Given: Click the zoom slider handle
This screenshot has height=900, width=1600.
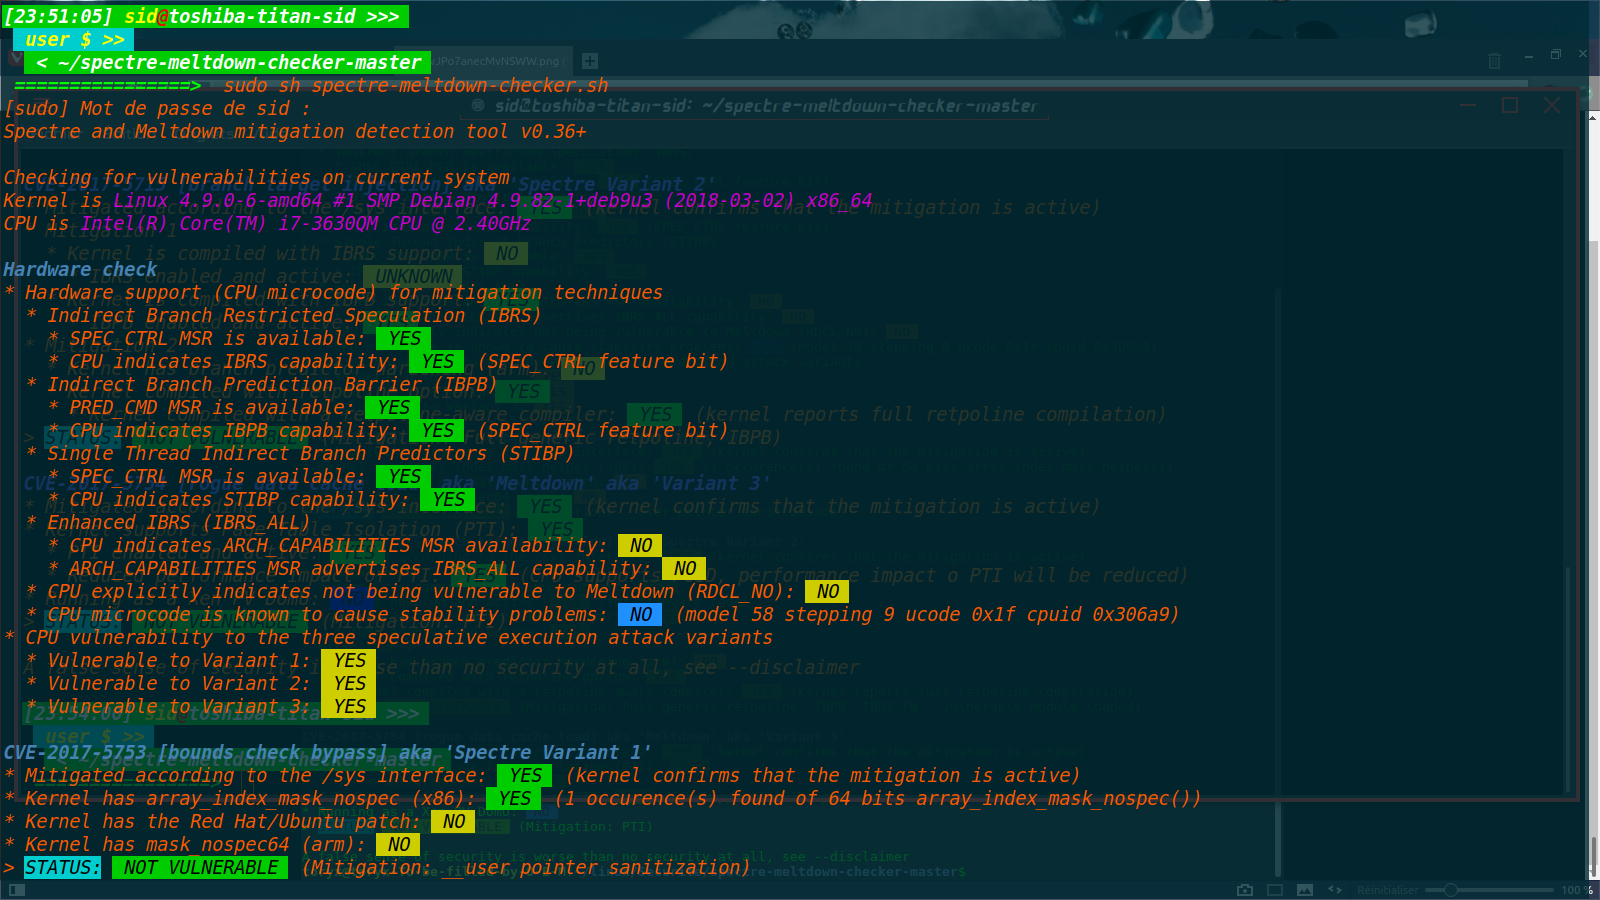Looking at the screenshot, I should (x=1450, y=890).
